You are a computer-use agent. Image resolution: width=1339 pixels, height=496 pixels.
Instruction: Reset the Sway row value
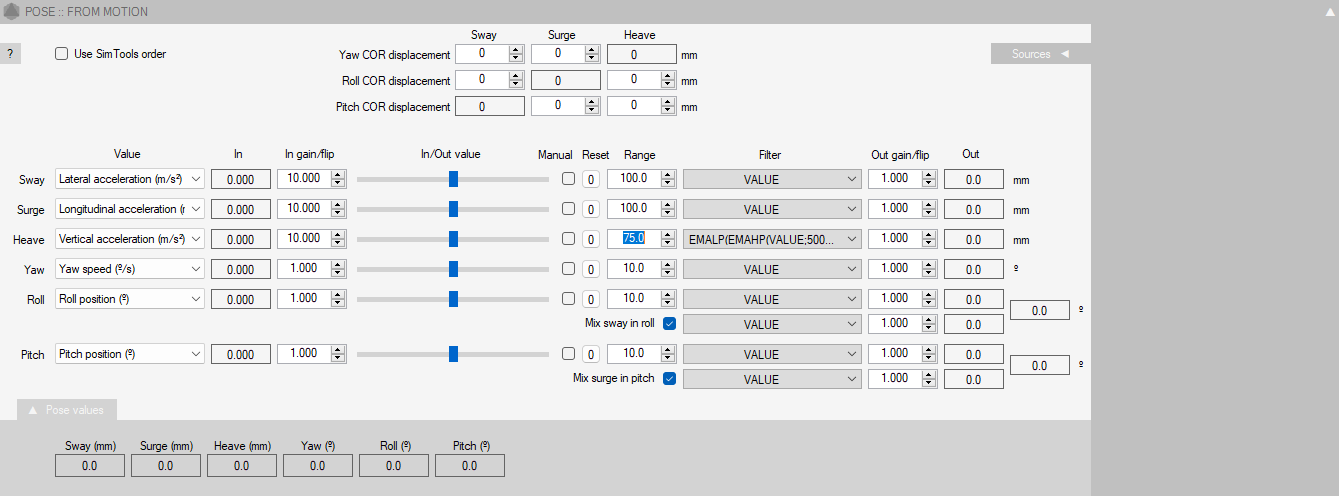pos(591,180)
